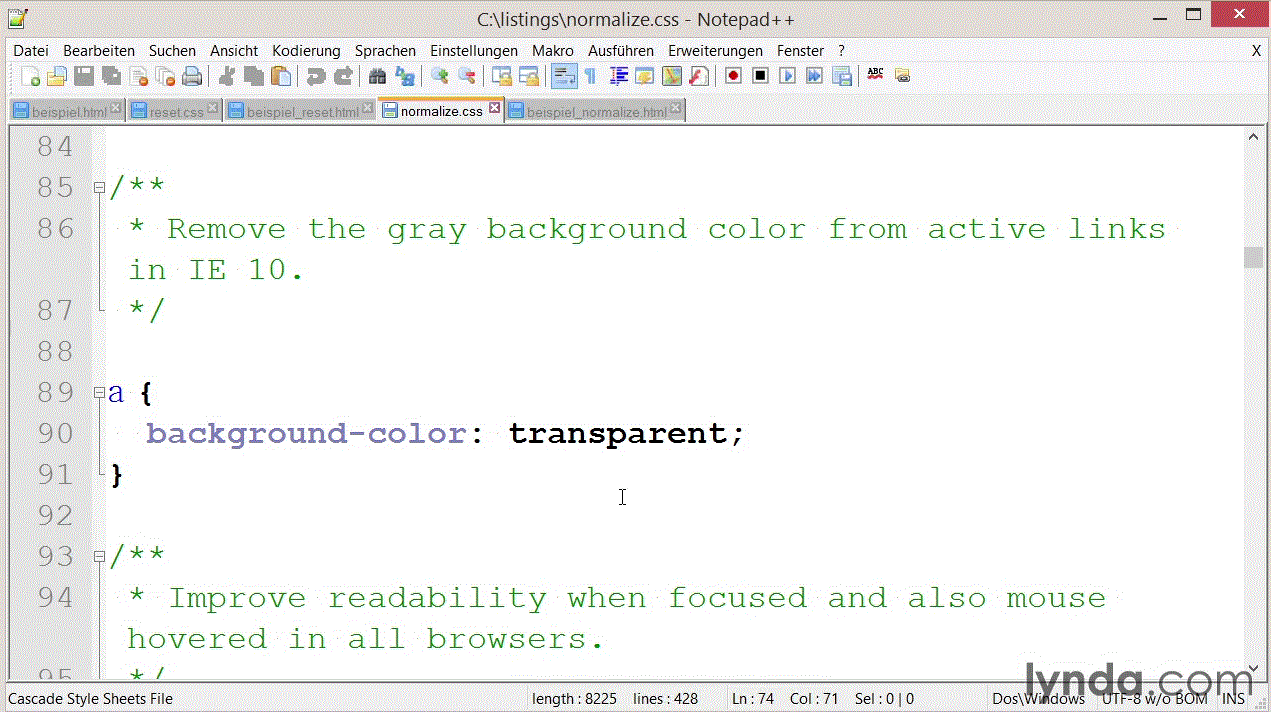
Task: Click the Stop recording square icon
Action: click(761, 76)
